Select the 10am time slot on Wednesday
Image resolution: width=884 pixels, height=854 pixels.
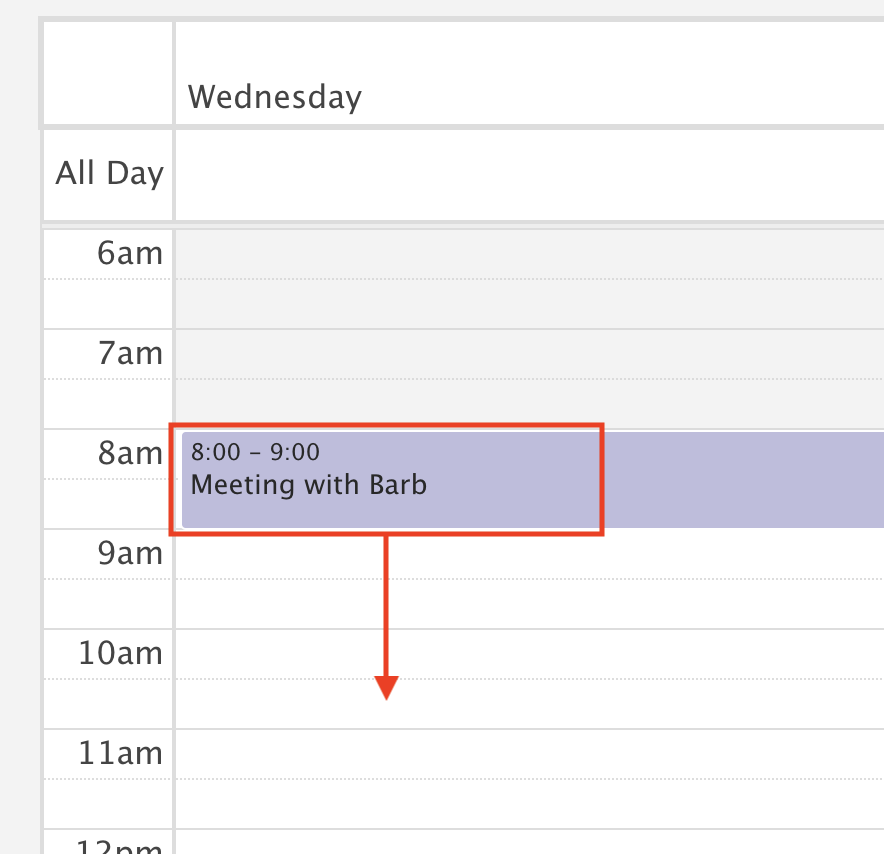coord(529,654)
